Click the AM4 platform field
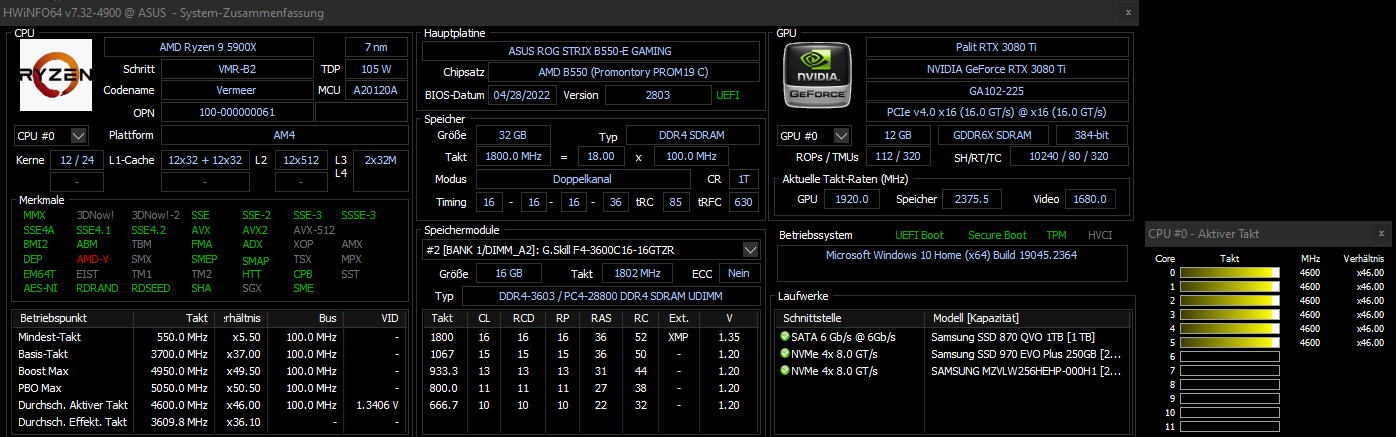The width and height of the screenshot is (1396, 437). pos(284,135)
